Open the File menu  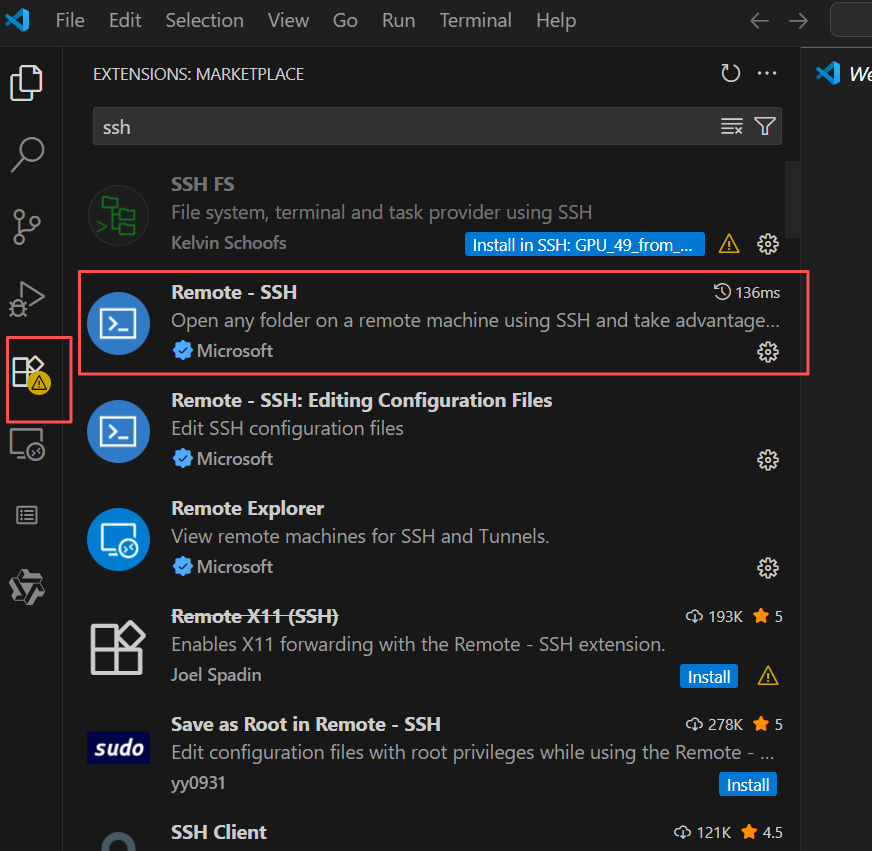pyautogui.click(x=70, y=21)
